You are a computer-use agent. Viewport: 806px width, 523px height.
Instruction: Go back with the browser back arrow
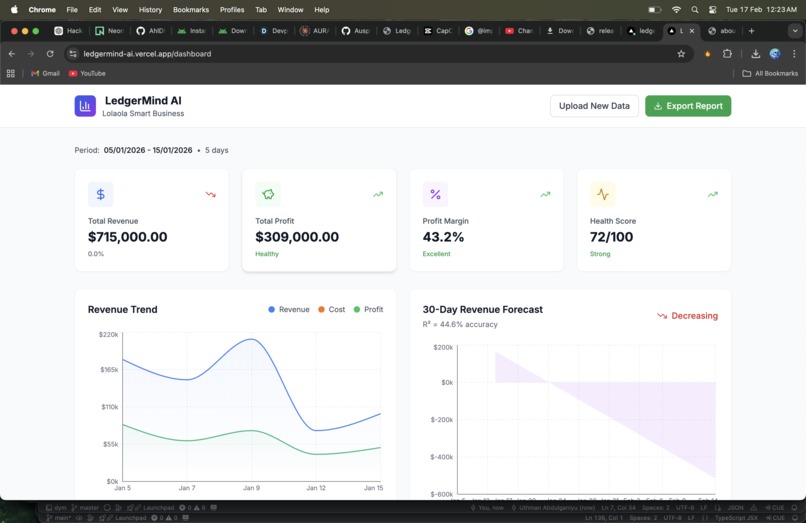(12, 53)
